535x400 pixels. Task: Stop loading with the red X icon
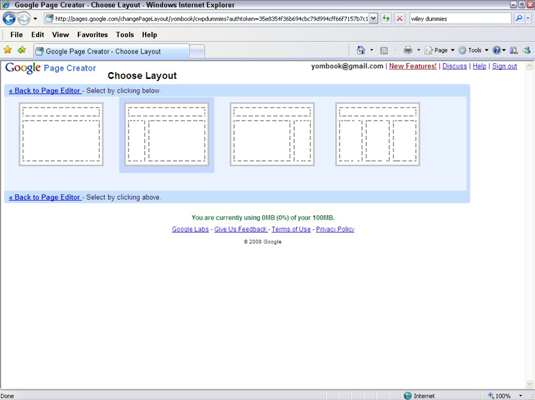pyautogui.click(x=399, y=18)
